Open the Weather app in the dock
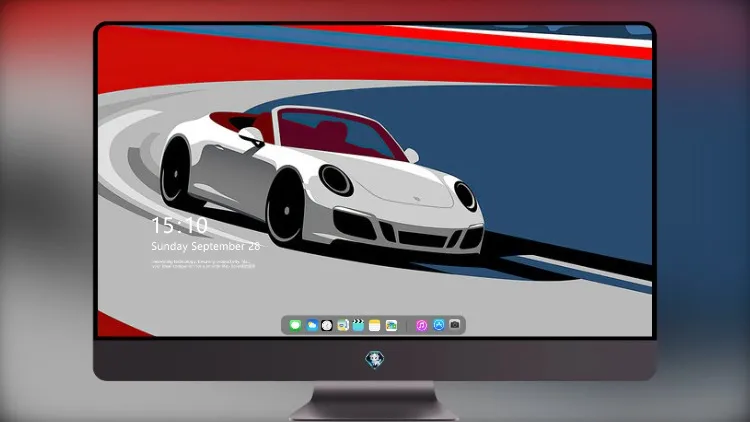The image size is (750, 422). tap(312, 325)
